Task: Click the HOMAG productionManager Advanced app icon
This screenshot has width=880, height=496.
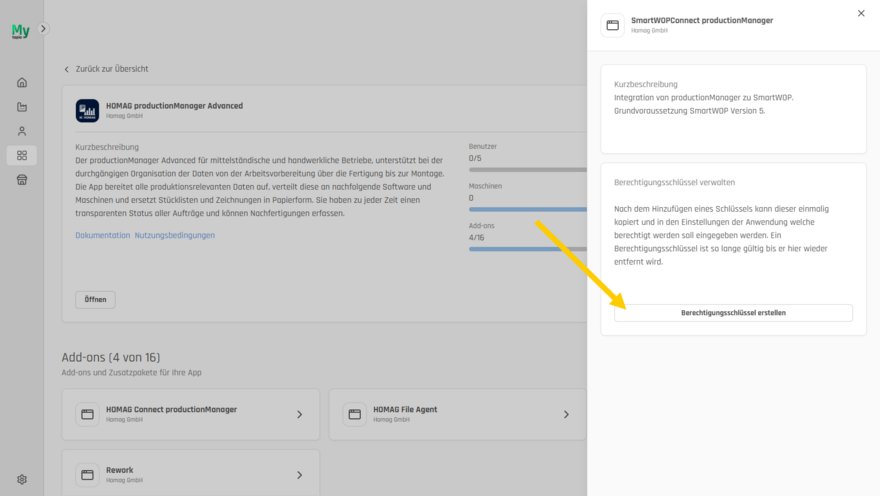Action: coord(88,111)
